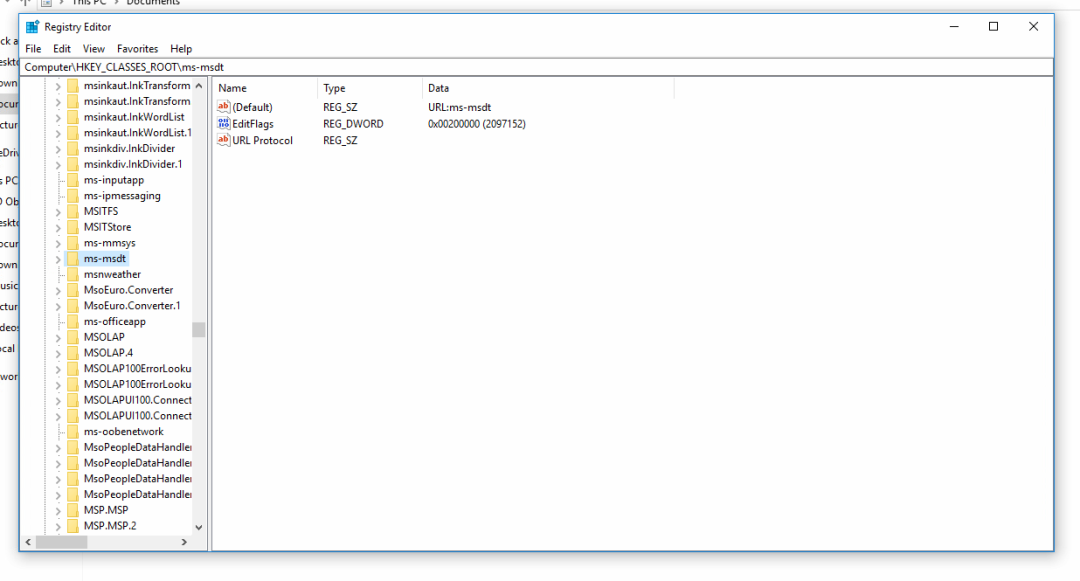
Task: Click the folder icon beside msnweather
Action: pos(73,275)
